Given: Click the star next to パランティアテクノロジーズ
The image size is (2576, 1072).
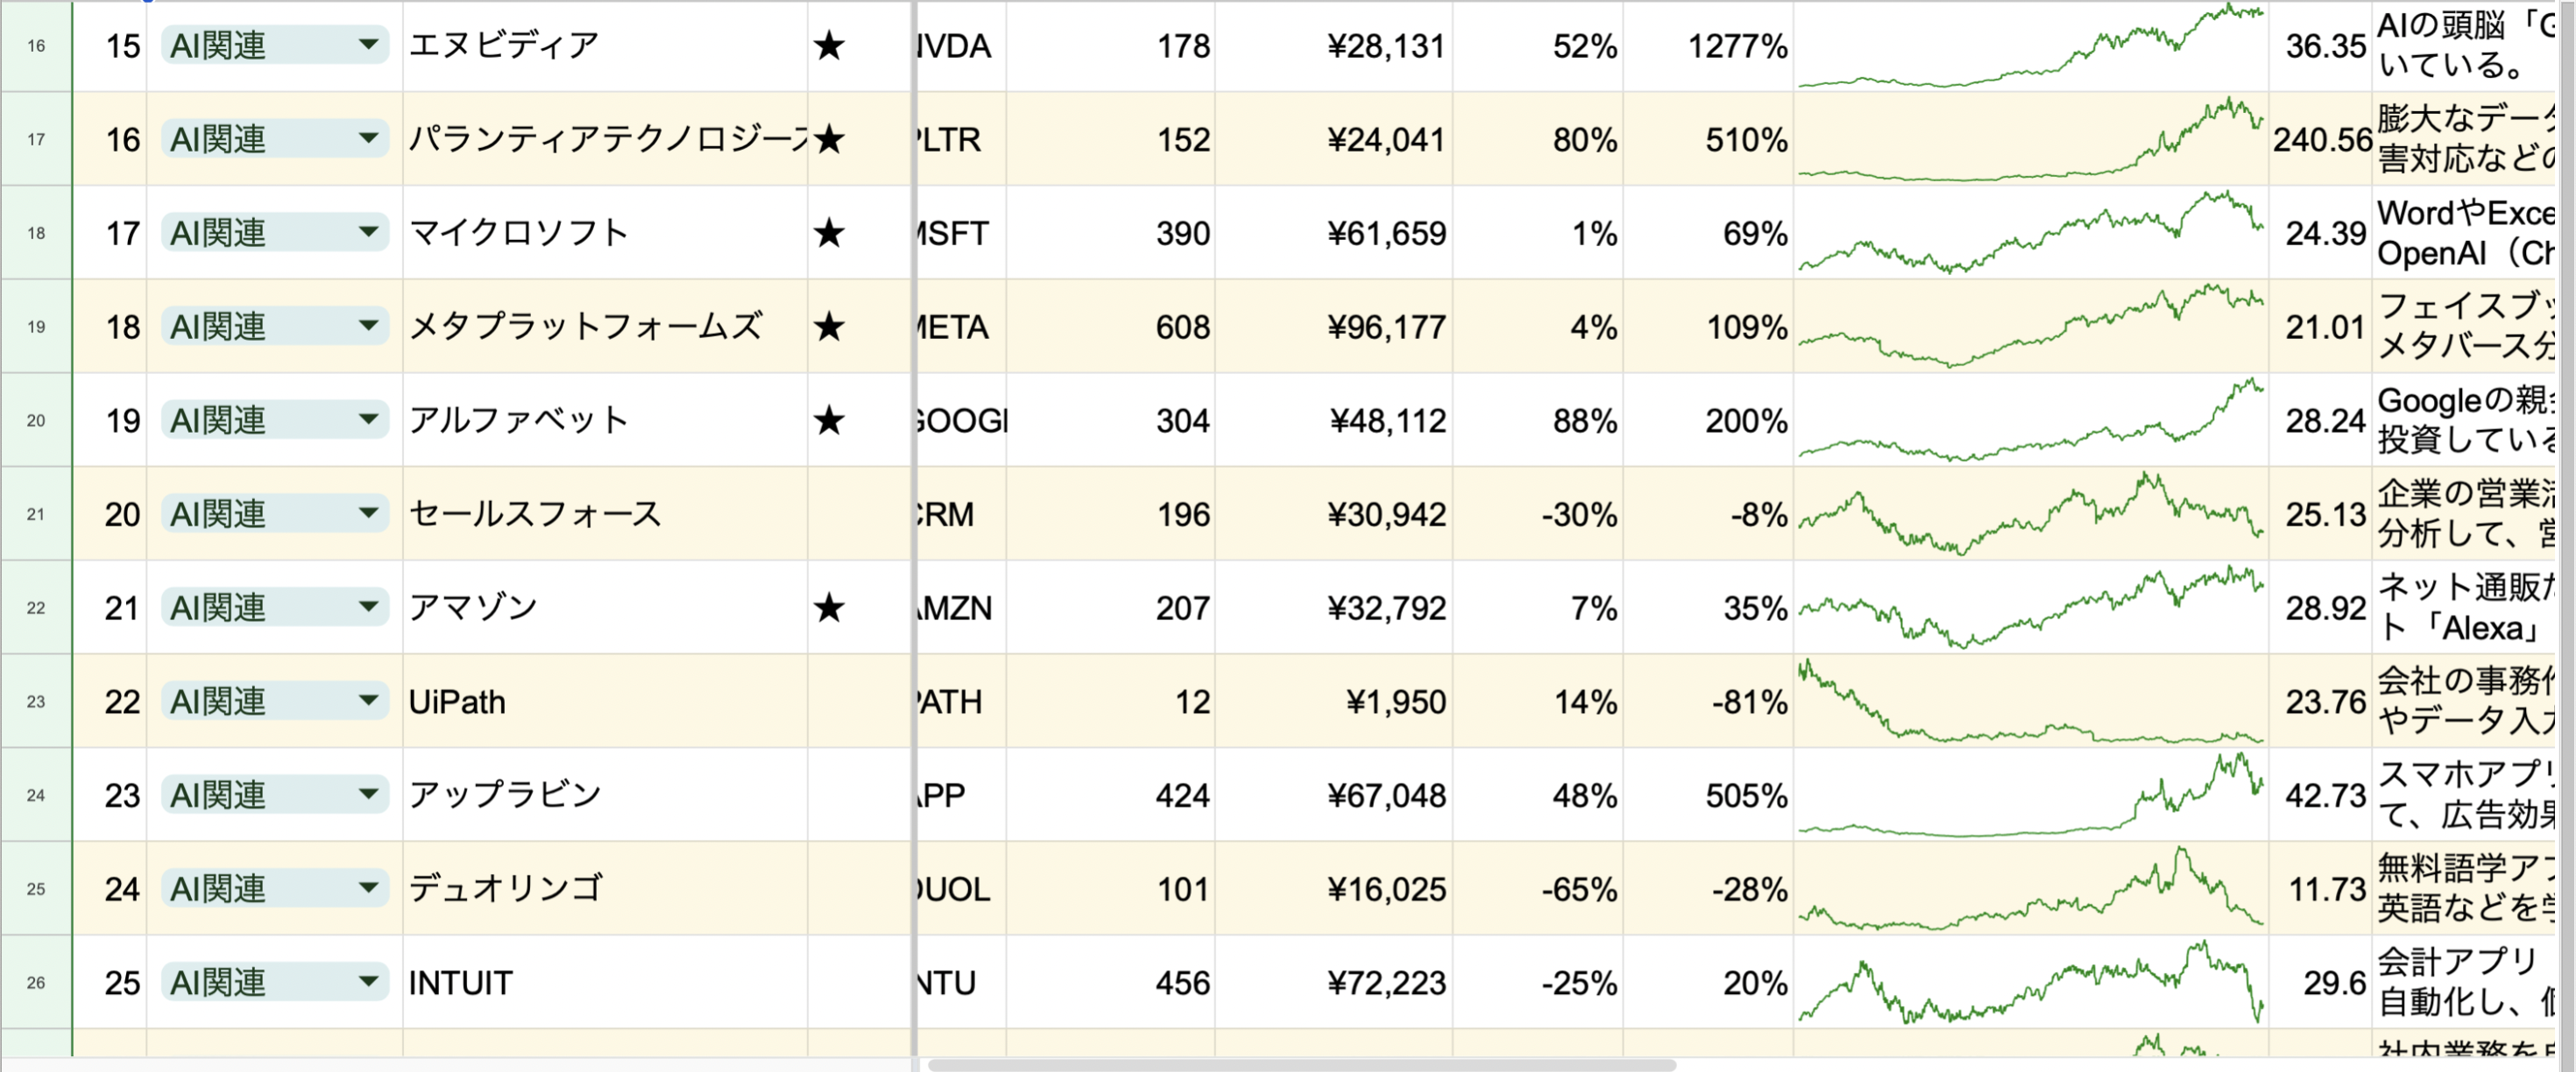Looking at the screenshot, I should [829, 140].
